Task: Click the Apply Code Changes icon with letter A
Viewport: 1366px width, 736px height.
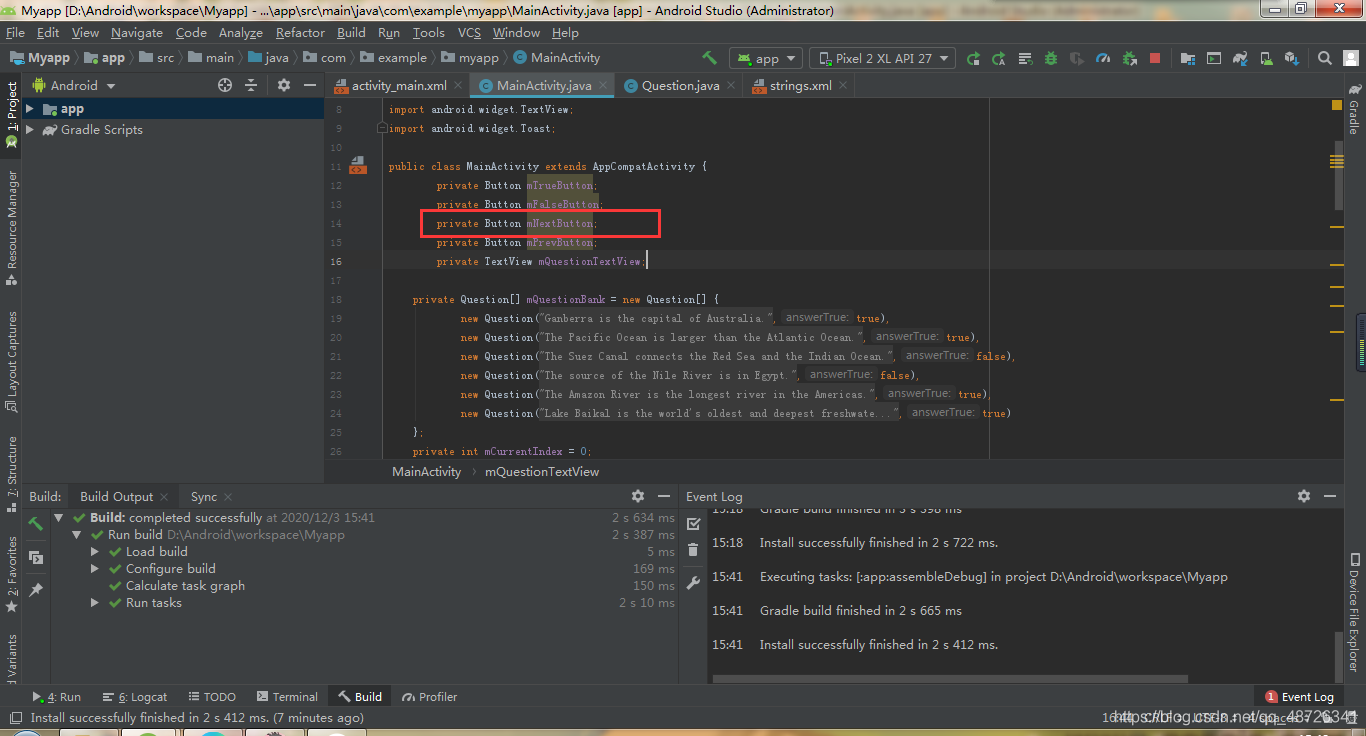Action: (999, 58)
